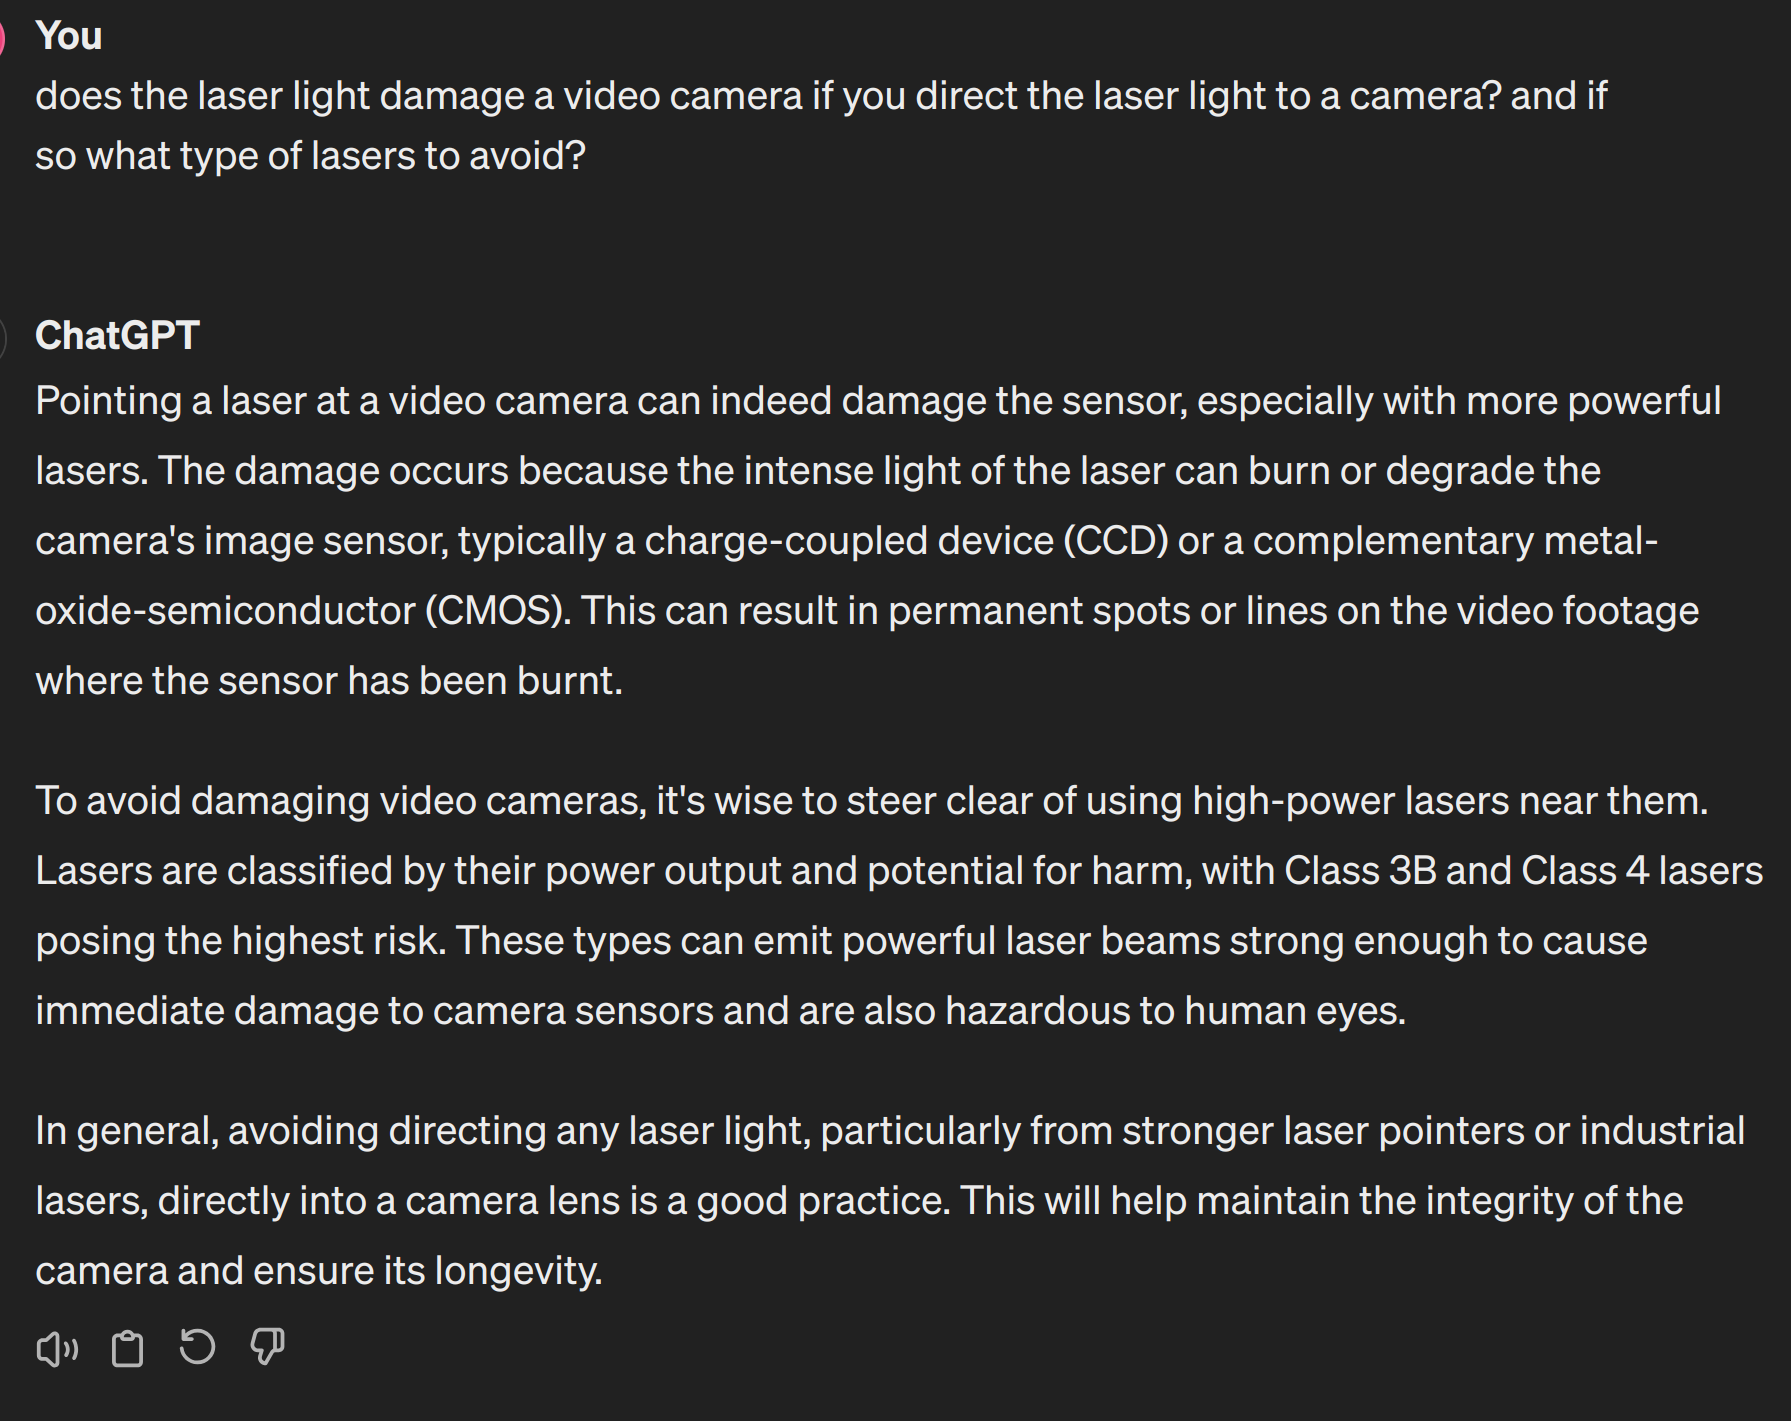Click the words "camera and ensure its longevity"
The image size is (1791, 1421).
318,1271
